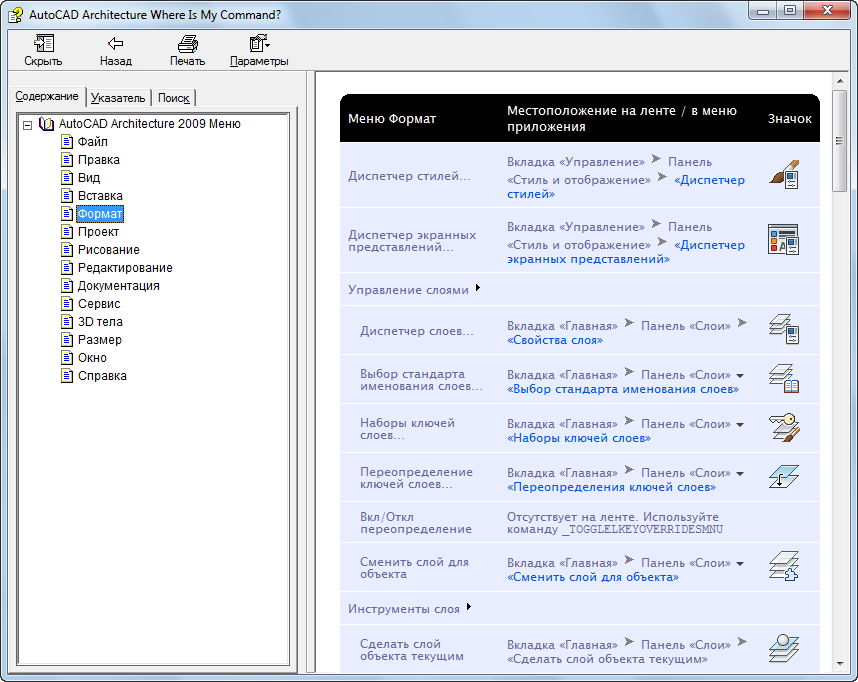Click the dropdown arrow in Сменить слой row
858x682 pixels.
point(740,564)
